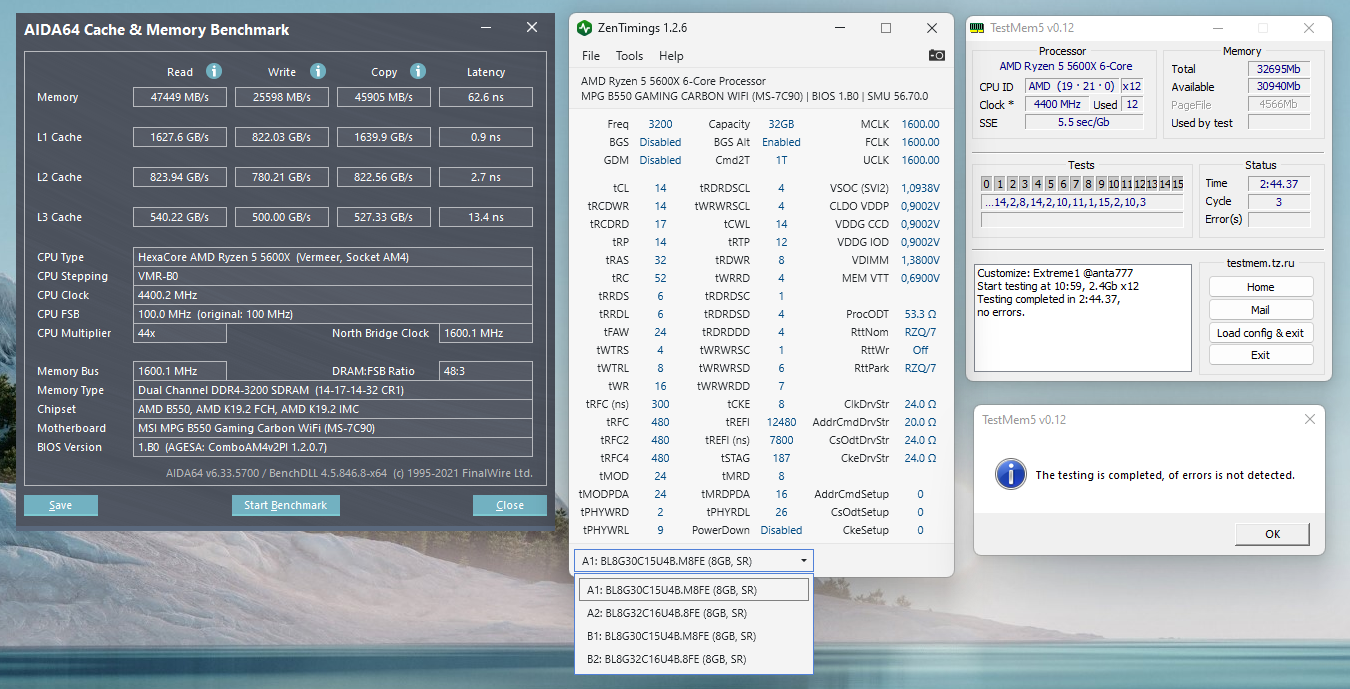Click the DRAM:FSB Ratio 48:3 field
Image resolution: width=1350 pixels, height=689 pixels.
[484, 371]
